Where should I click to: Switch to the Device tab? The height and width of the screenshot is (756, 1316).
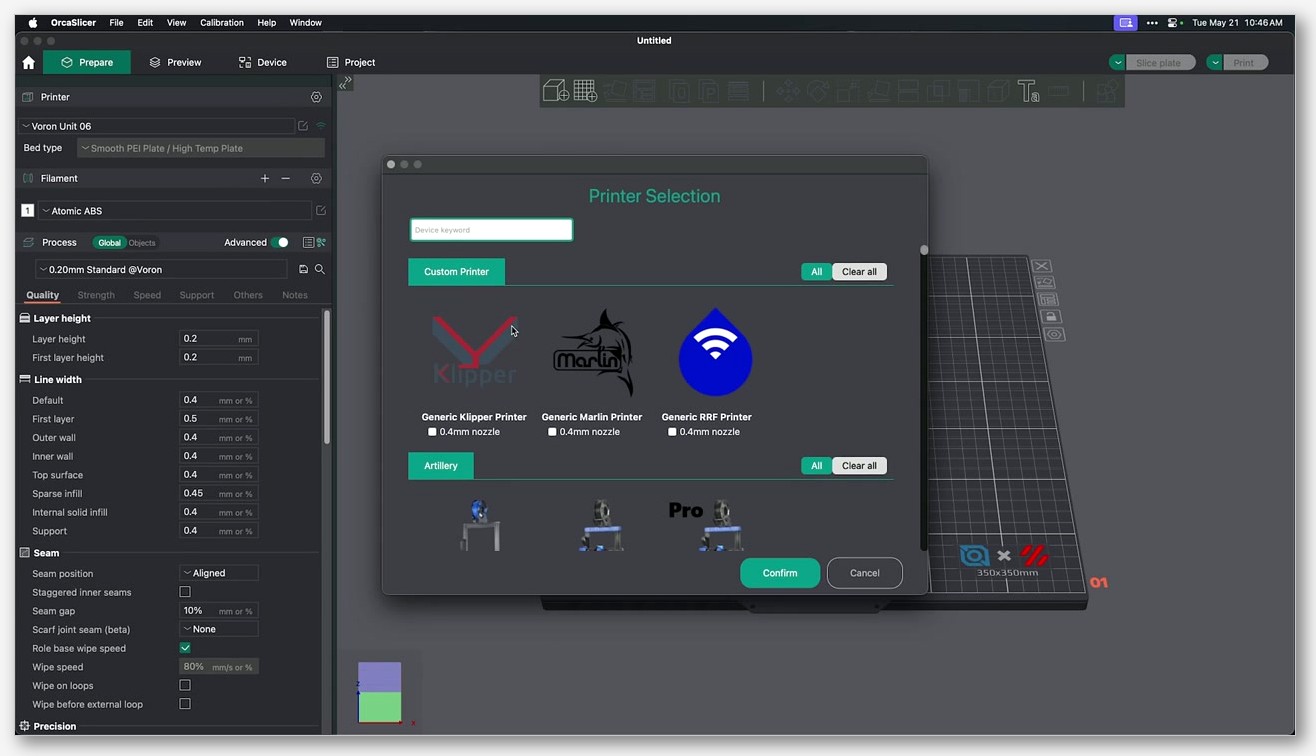tap(263, 62)
